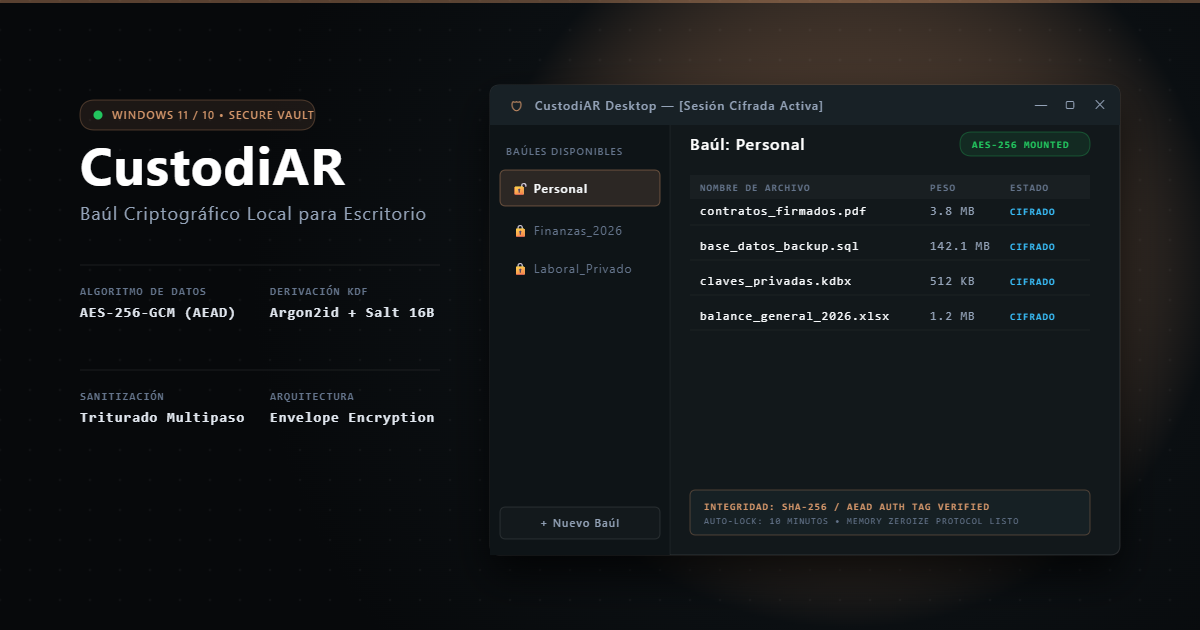
Task: Click the Baúl Criptográfico Local subtitle
Action: coord(253,214)
